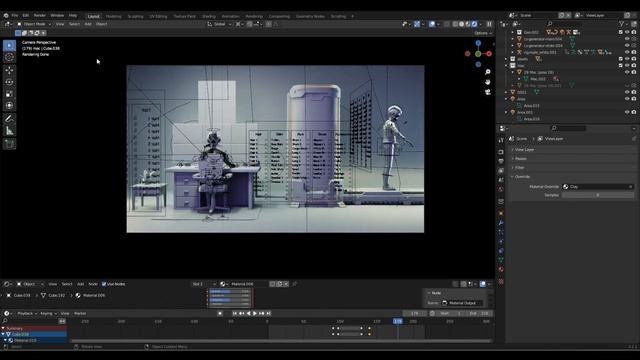Open the Window menu
This screenshot has width=640, height=360.
[57, 16]
